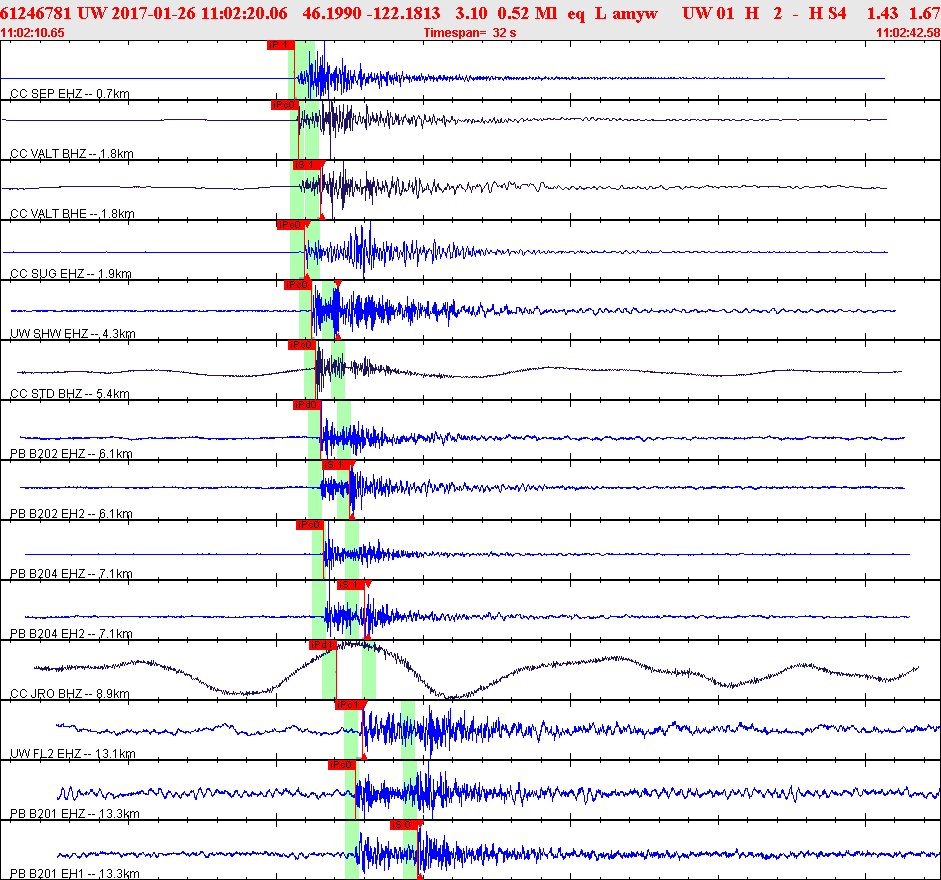
Task: Select the iS 1 pick flag on B204 EH2
Action: point(350,585)
